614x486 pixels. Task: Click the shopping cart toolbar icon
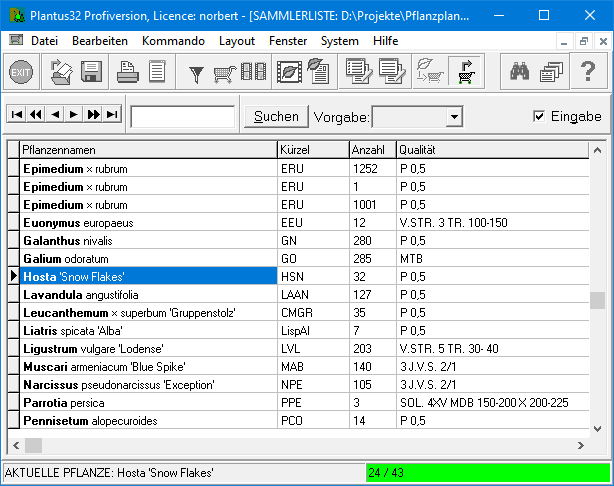click(225, 72)
